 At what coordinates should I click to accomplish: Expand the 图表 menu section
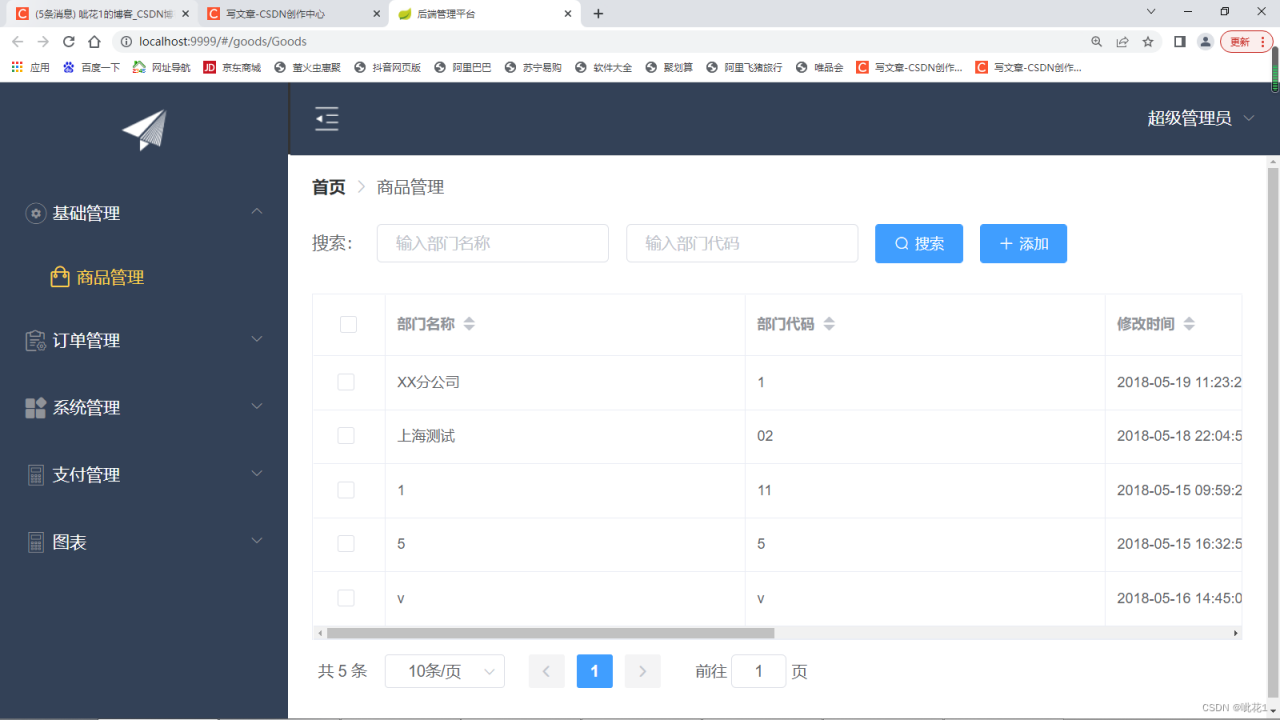pyautogui.click(x=257, y=541)
